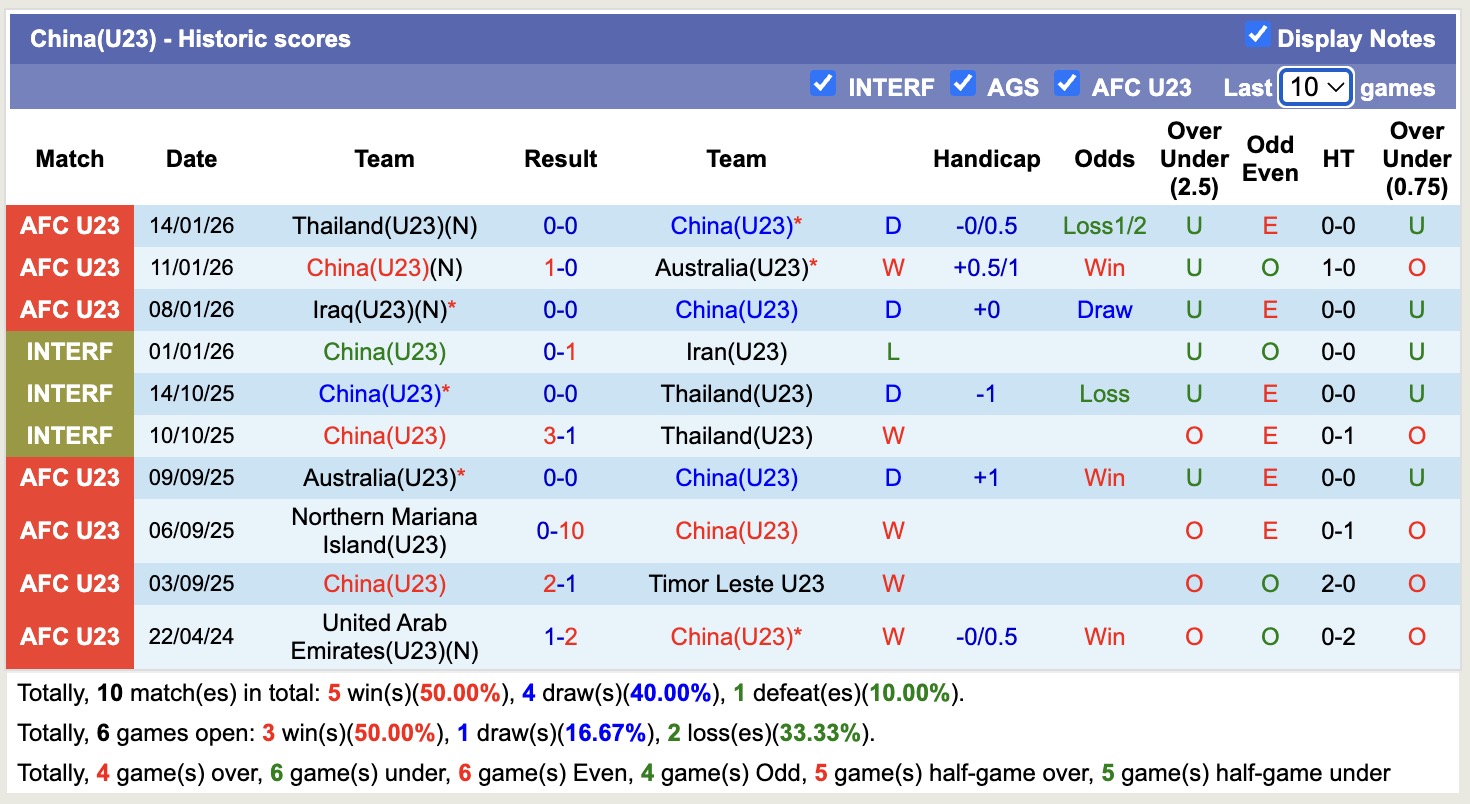Click the Handicap column header

pos(986,159)
